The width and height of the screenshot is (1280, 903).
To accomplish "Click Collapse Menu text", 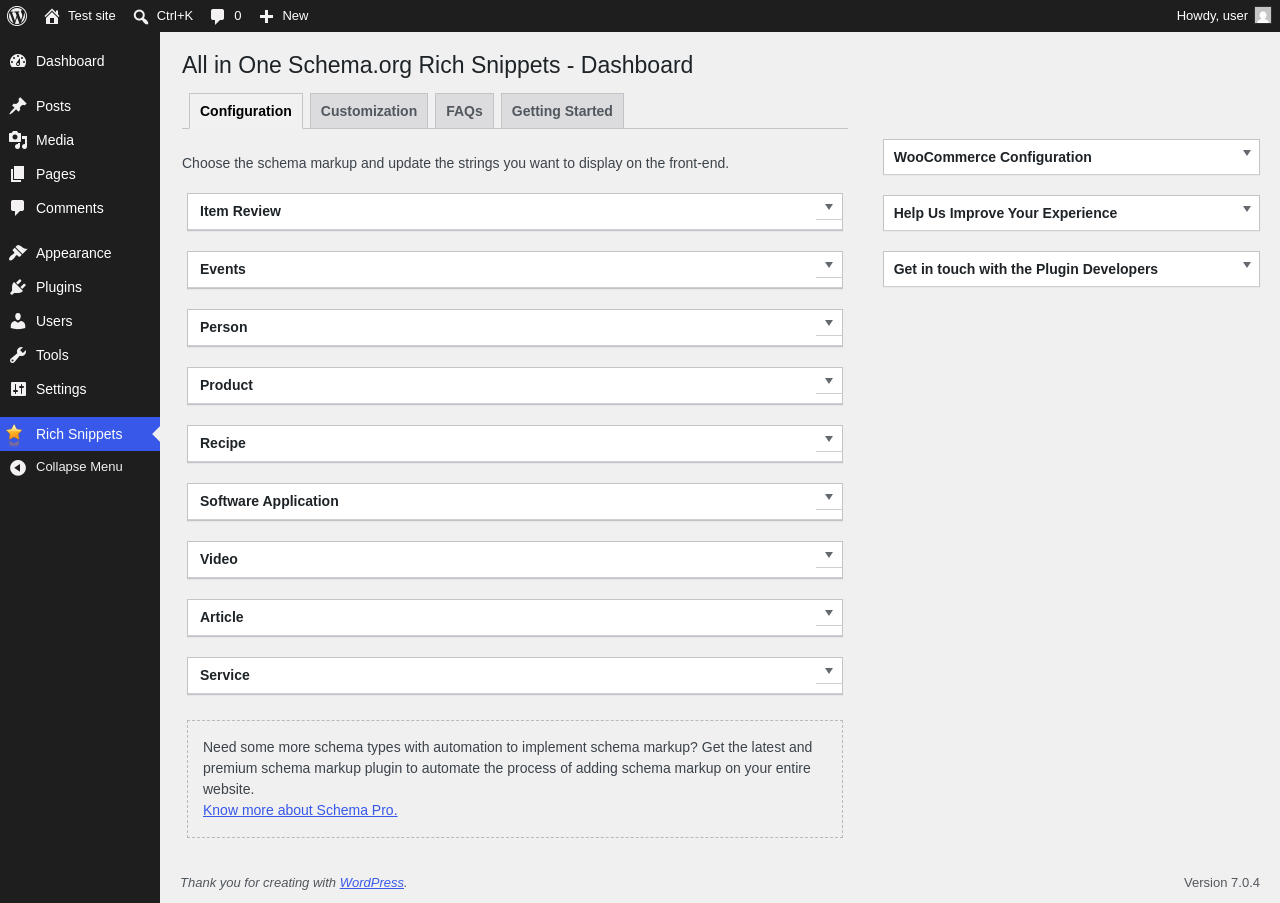I will tap(79, 467).
